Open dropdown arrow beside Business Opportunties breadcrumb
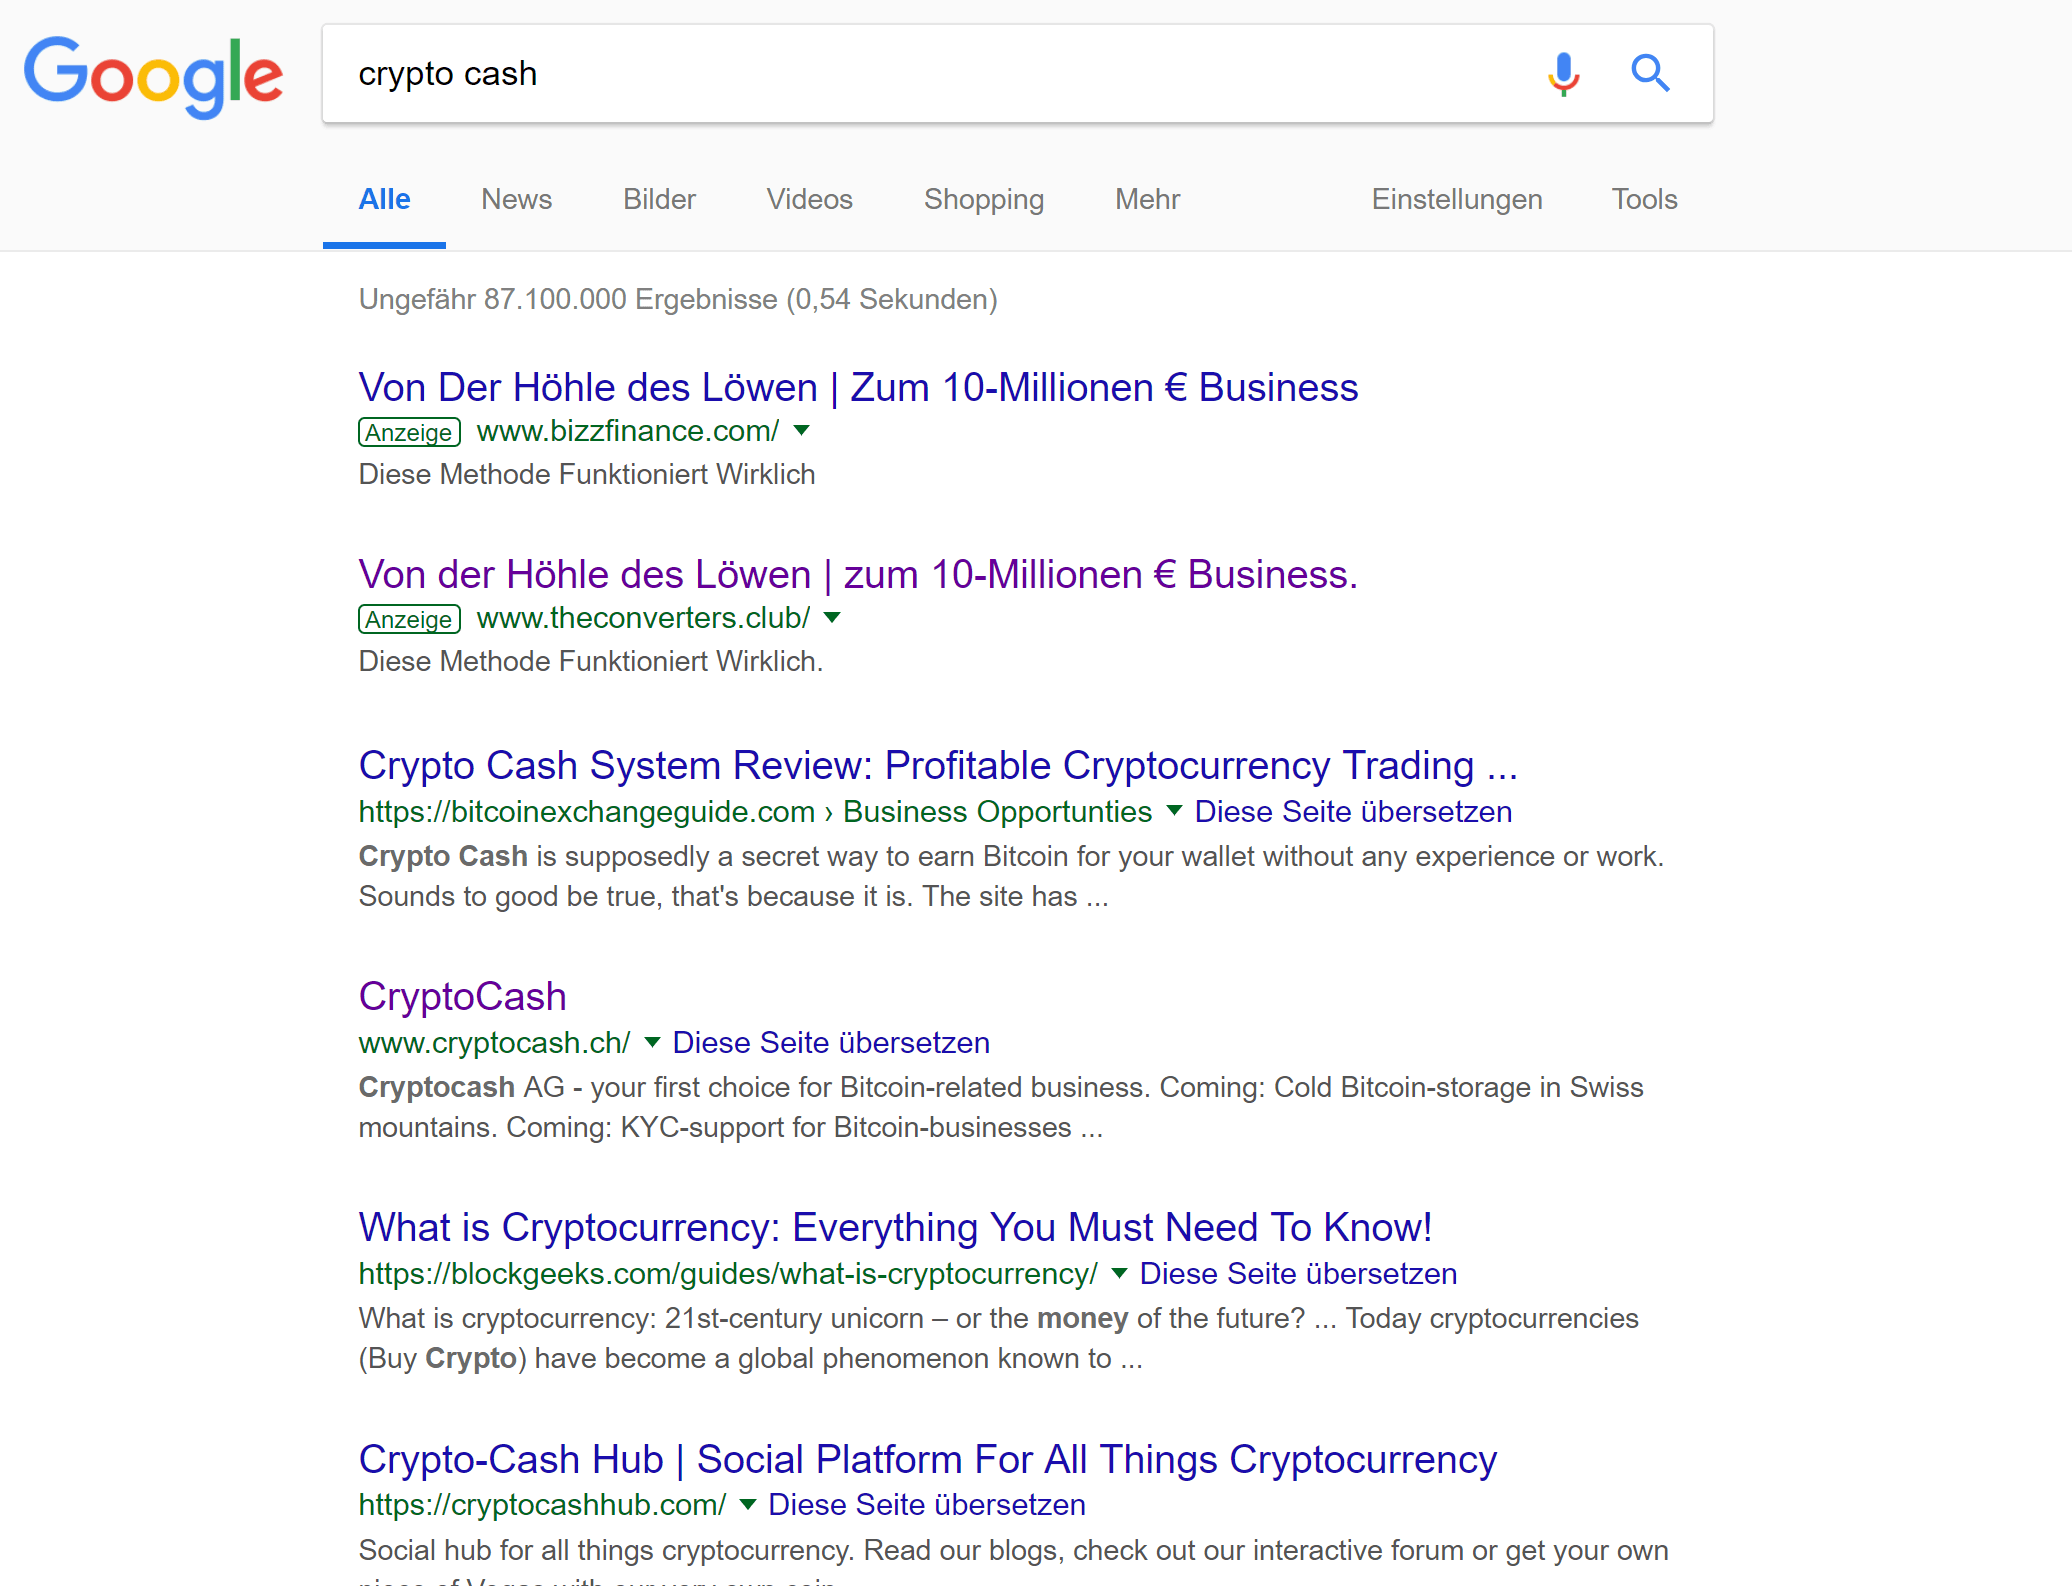The height and width of the screenshot is (1586, 2072). pyautogui.click(x=1175, y=810)
